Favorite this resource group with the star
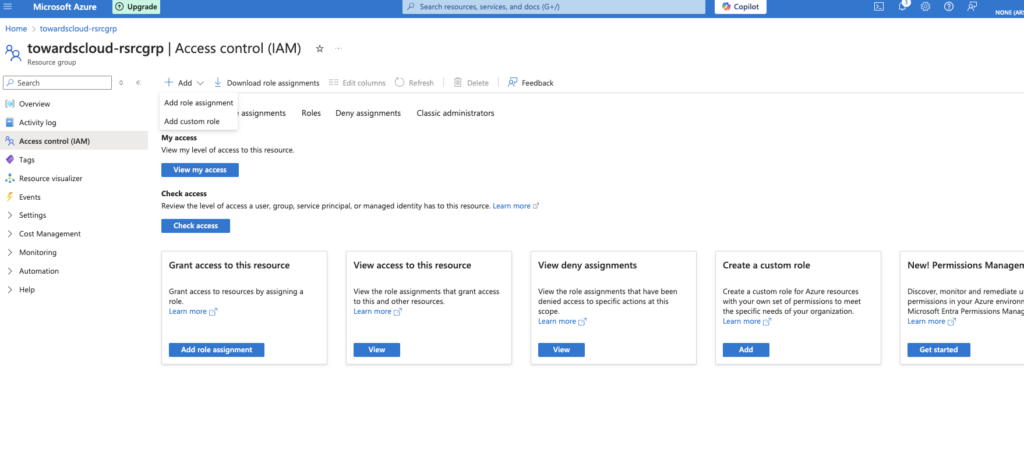 319,48
